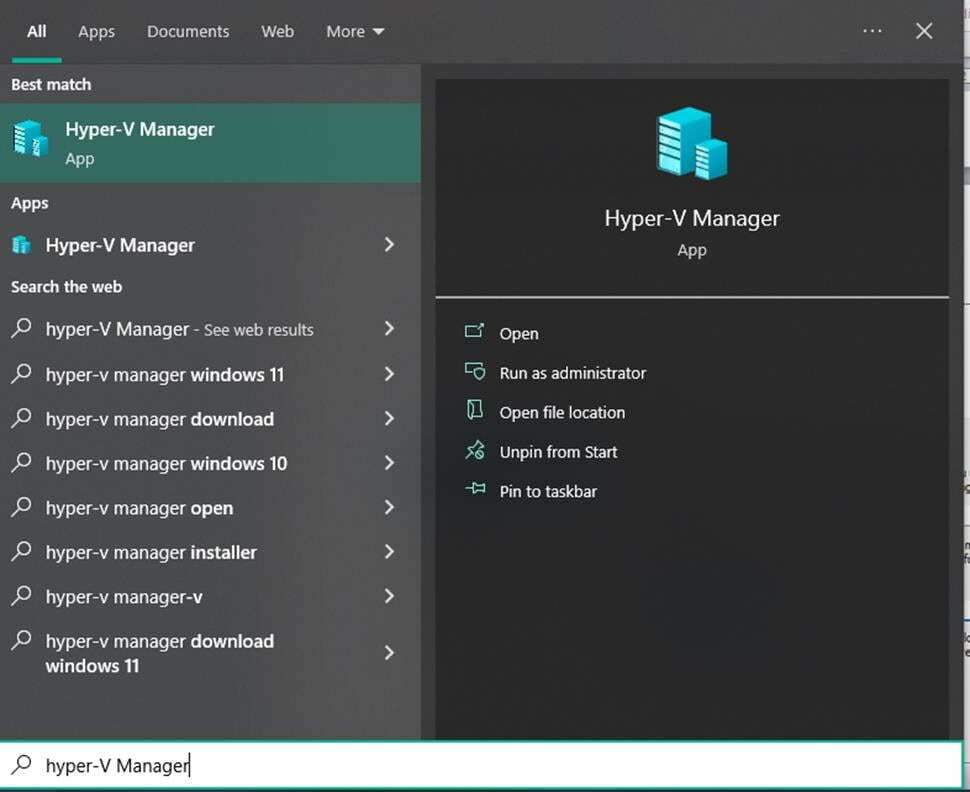Click the small Hyper-V Manager icon under Apps
The image size is (970, 792).
click(21, 245)
